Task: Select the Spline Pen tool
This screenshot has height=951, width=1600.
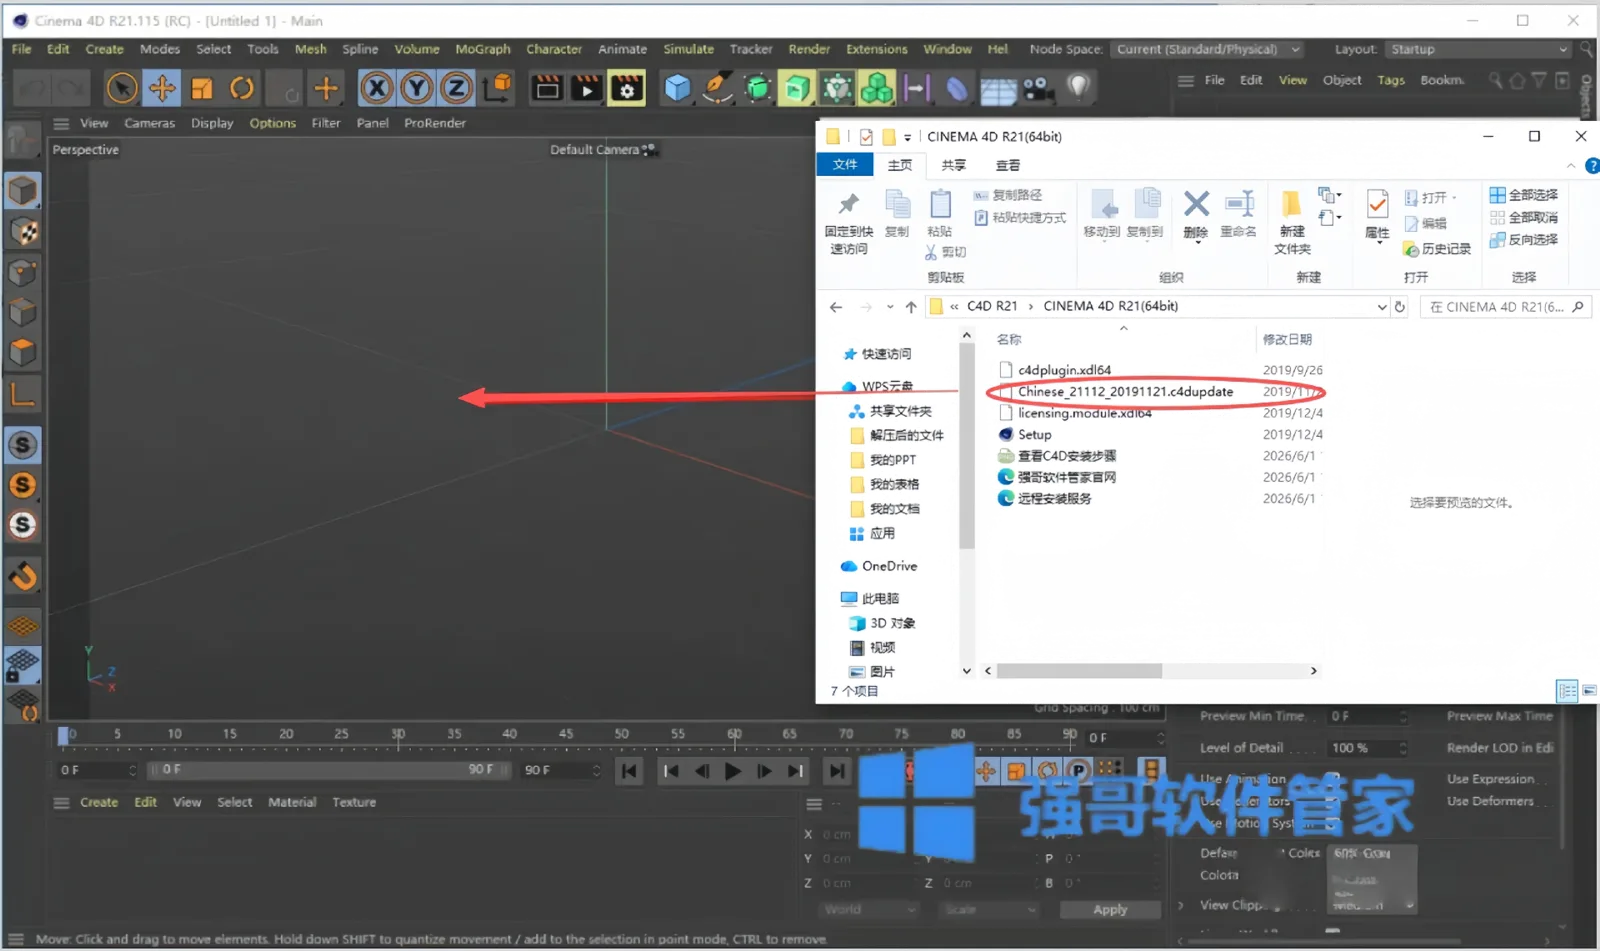Action: [x=717, y=89]
